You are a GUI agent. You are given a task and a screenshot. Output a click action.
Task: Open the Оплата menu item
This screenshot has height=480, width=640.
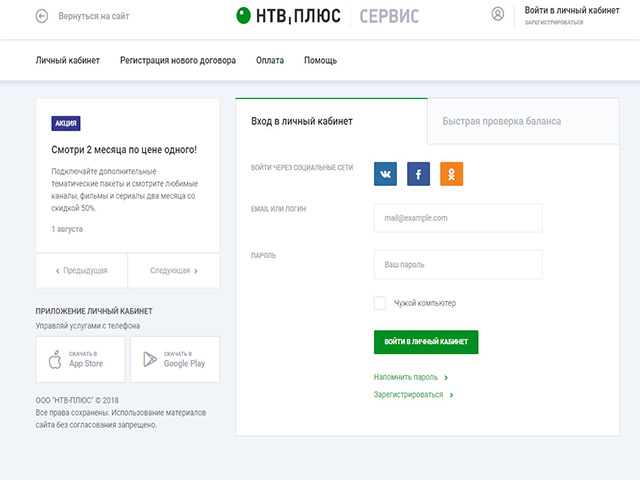pos(270,60)
